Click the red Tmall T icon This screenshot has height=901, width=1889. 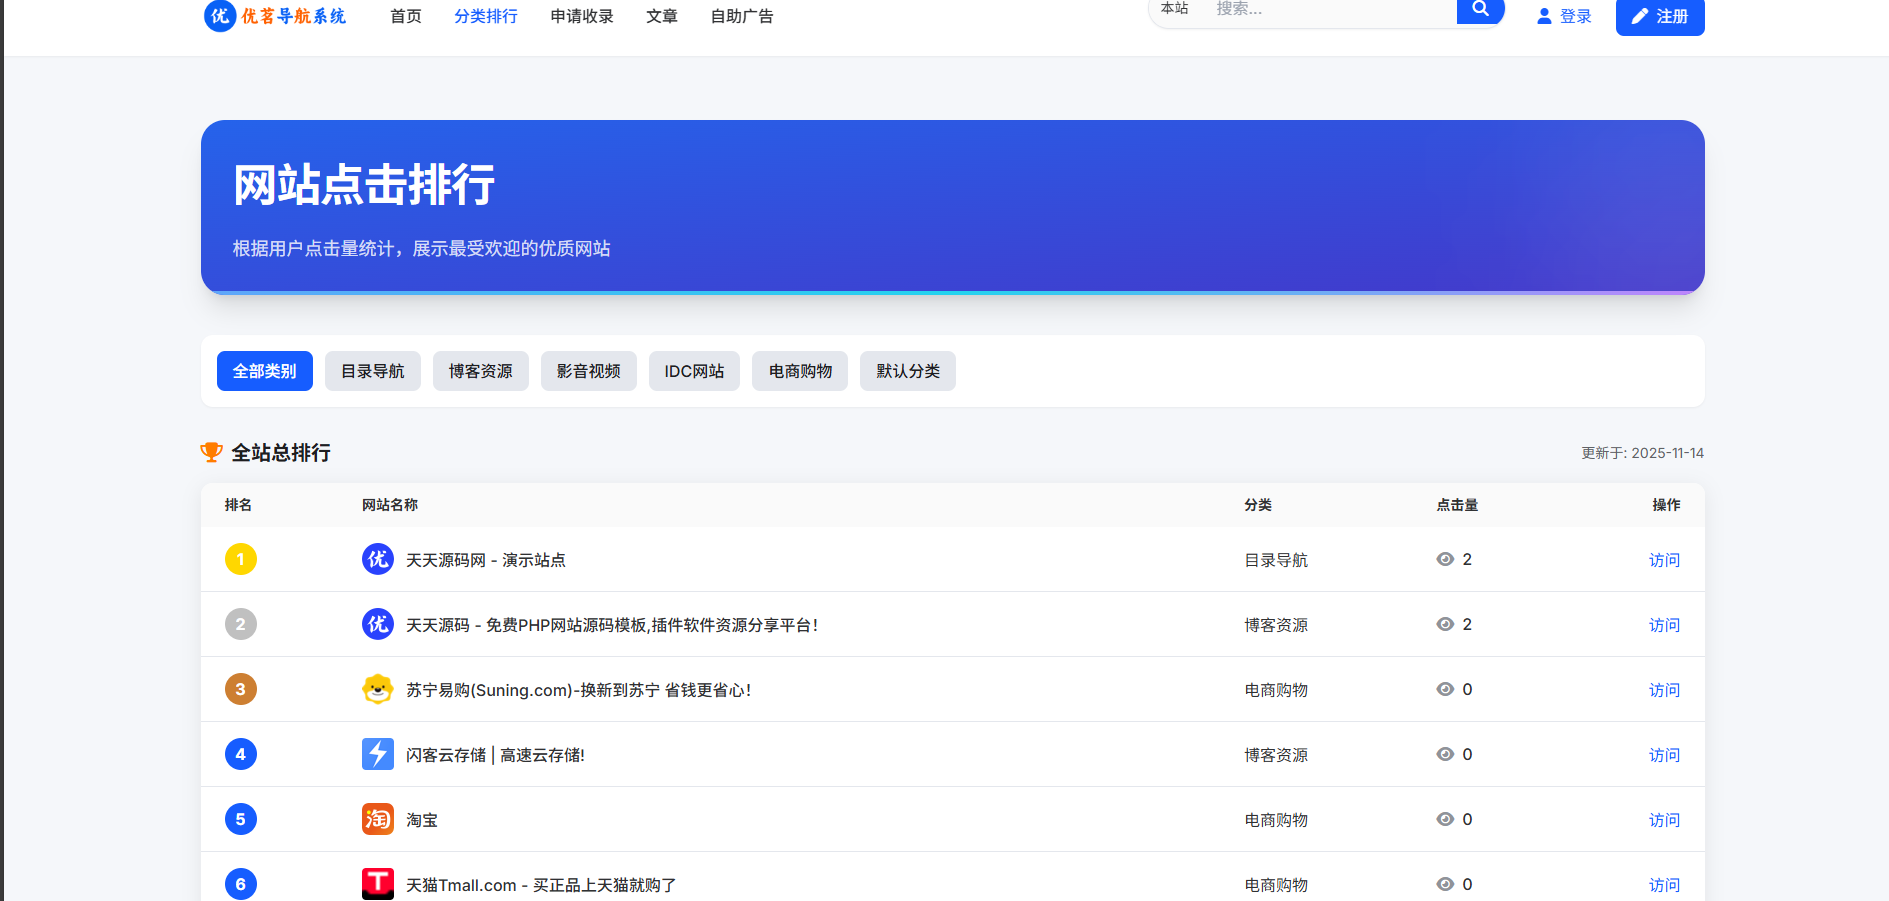coord(377,884)
